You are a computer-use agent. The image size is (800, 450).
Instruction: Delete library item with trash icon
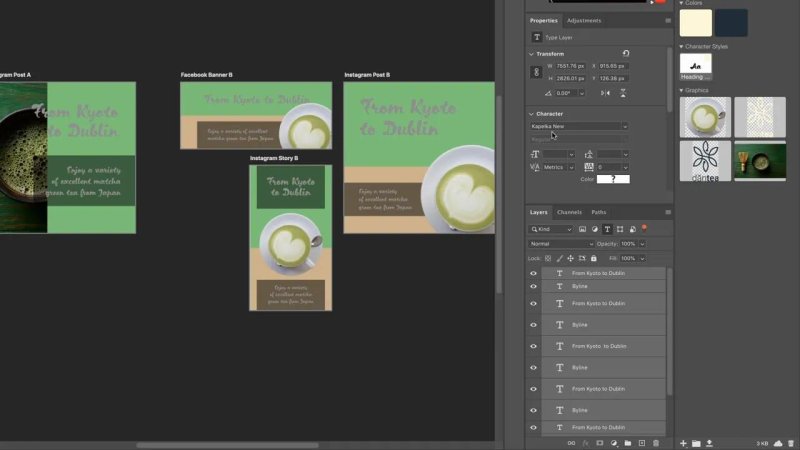click(x=791, y=443)
